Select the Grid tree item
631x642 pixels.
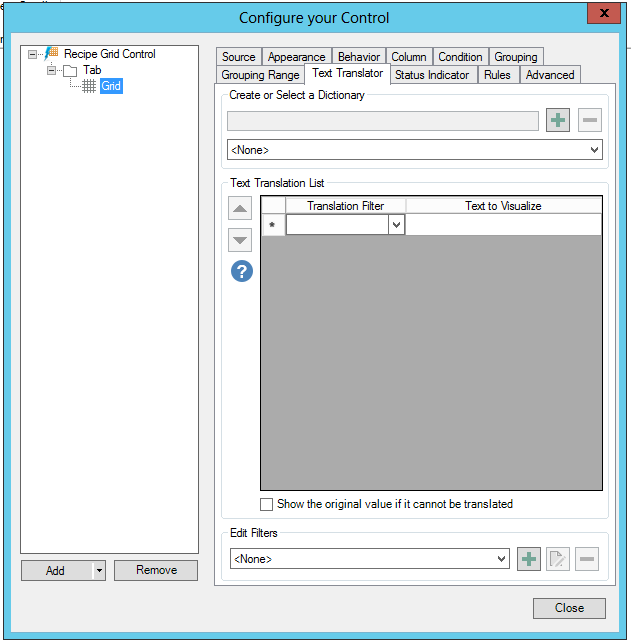pyautogui.click(x=111, y=86)
